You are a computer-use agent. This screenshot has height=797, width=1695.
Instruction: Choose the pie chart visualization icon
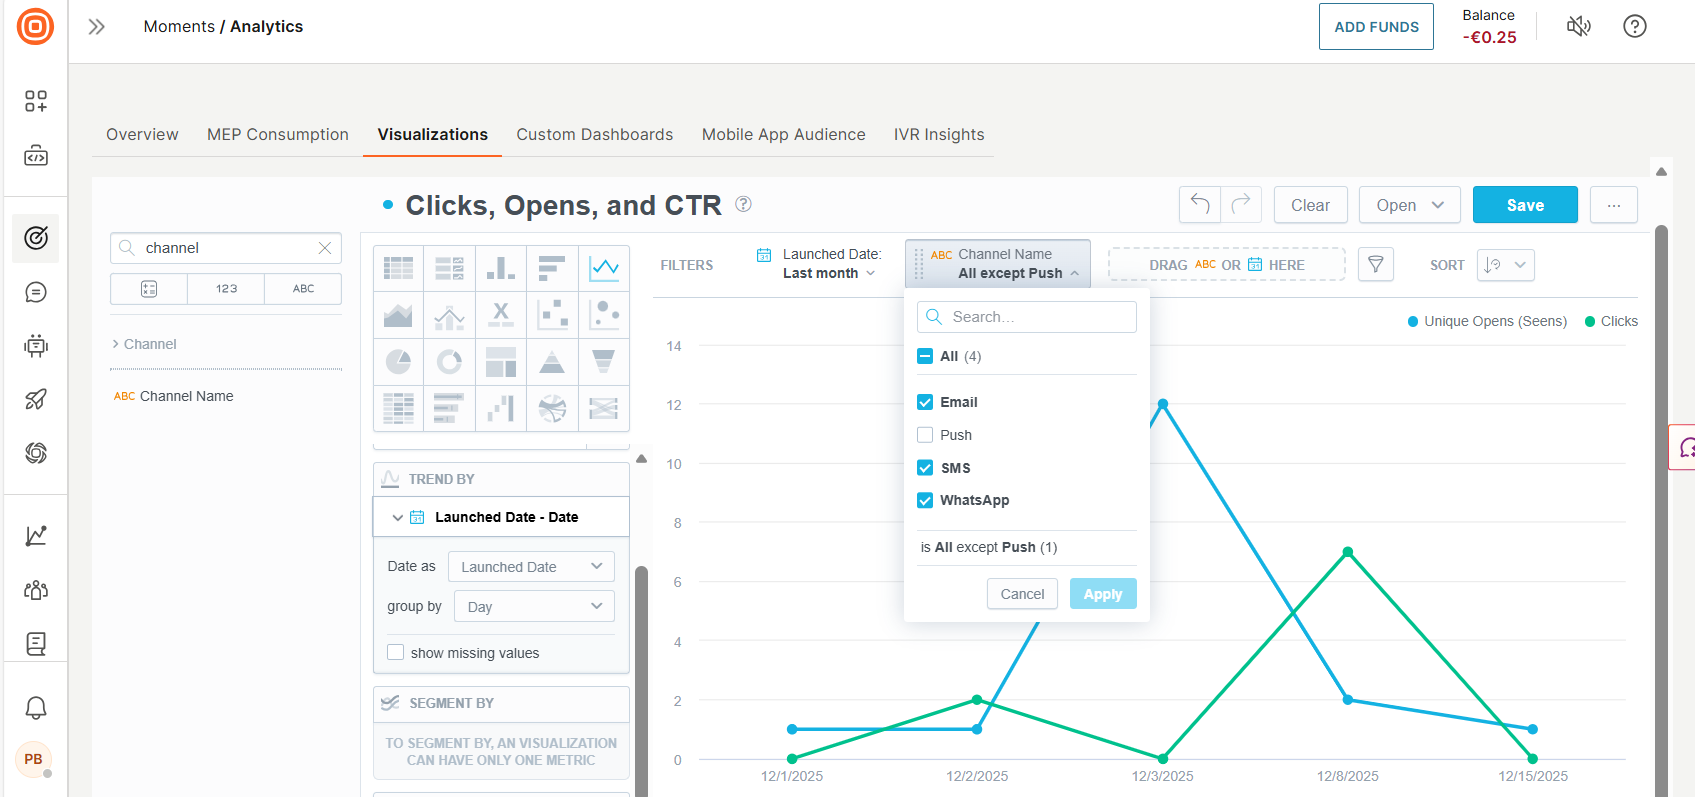[398, 361]
